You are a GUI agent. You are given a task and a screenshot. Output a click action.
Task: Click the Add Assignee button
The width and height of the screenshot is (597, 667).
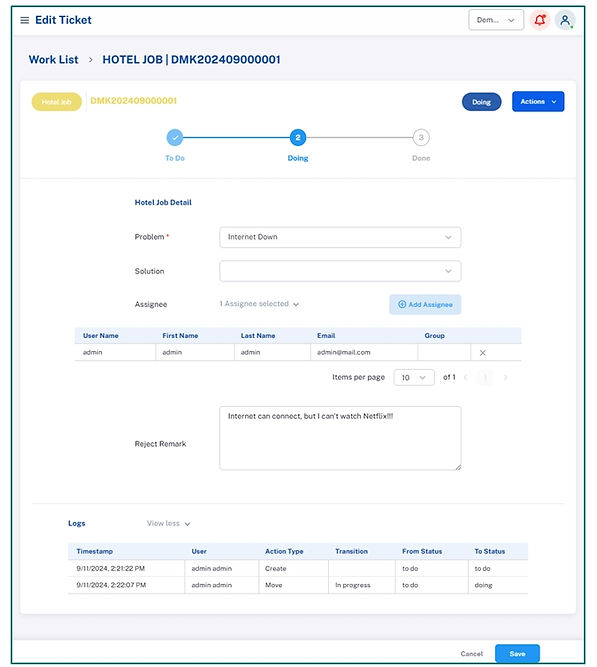[x=425, y=305]
